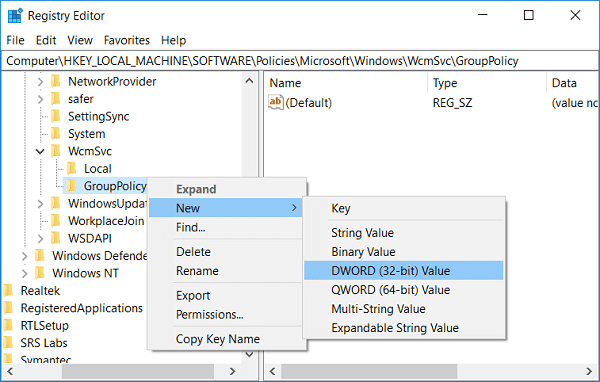Open the File menu
The width and height of the screenshot is (600, 382).
[x=15, y=40]
